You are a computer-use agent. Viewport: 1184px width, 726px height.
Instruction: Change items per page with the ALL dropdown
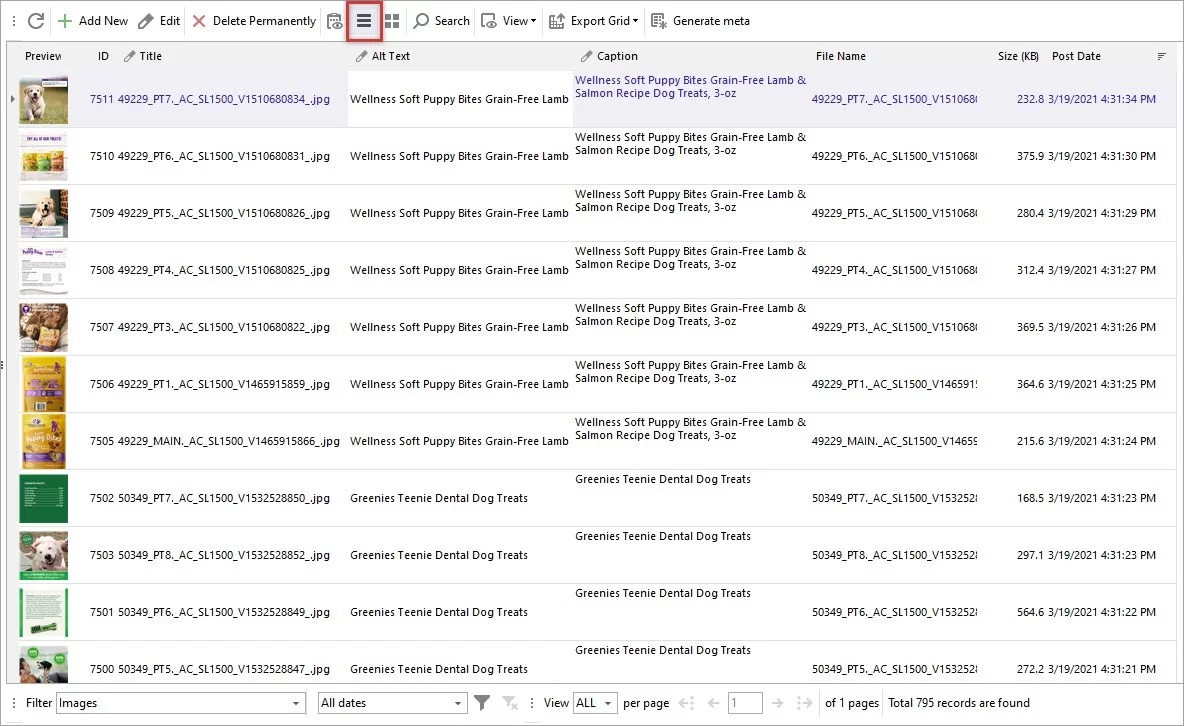595,703
